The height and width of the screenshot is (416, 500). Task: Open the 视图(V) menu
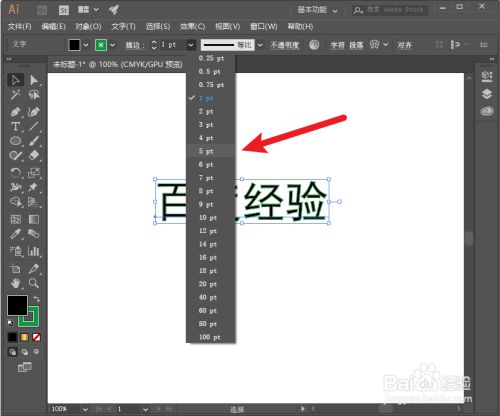click(x=228, y=26)
